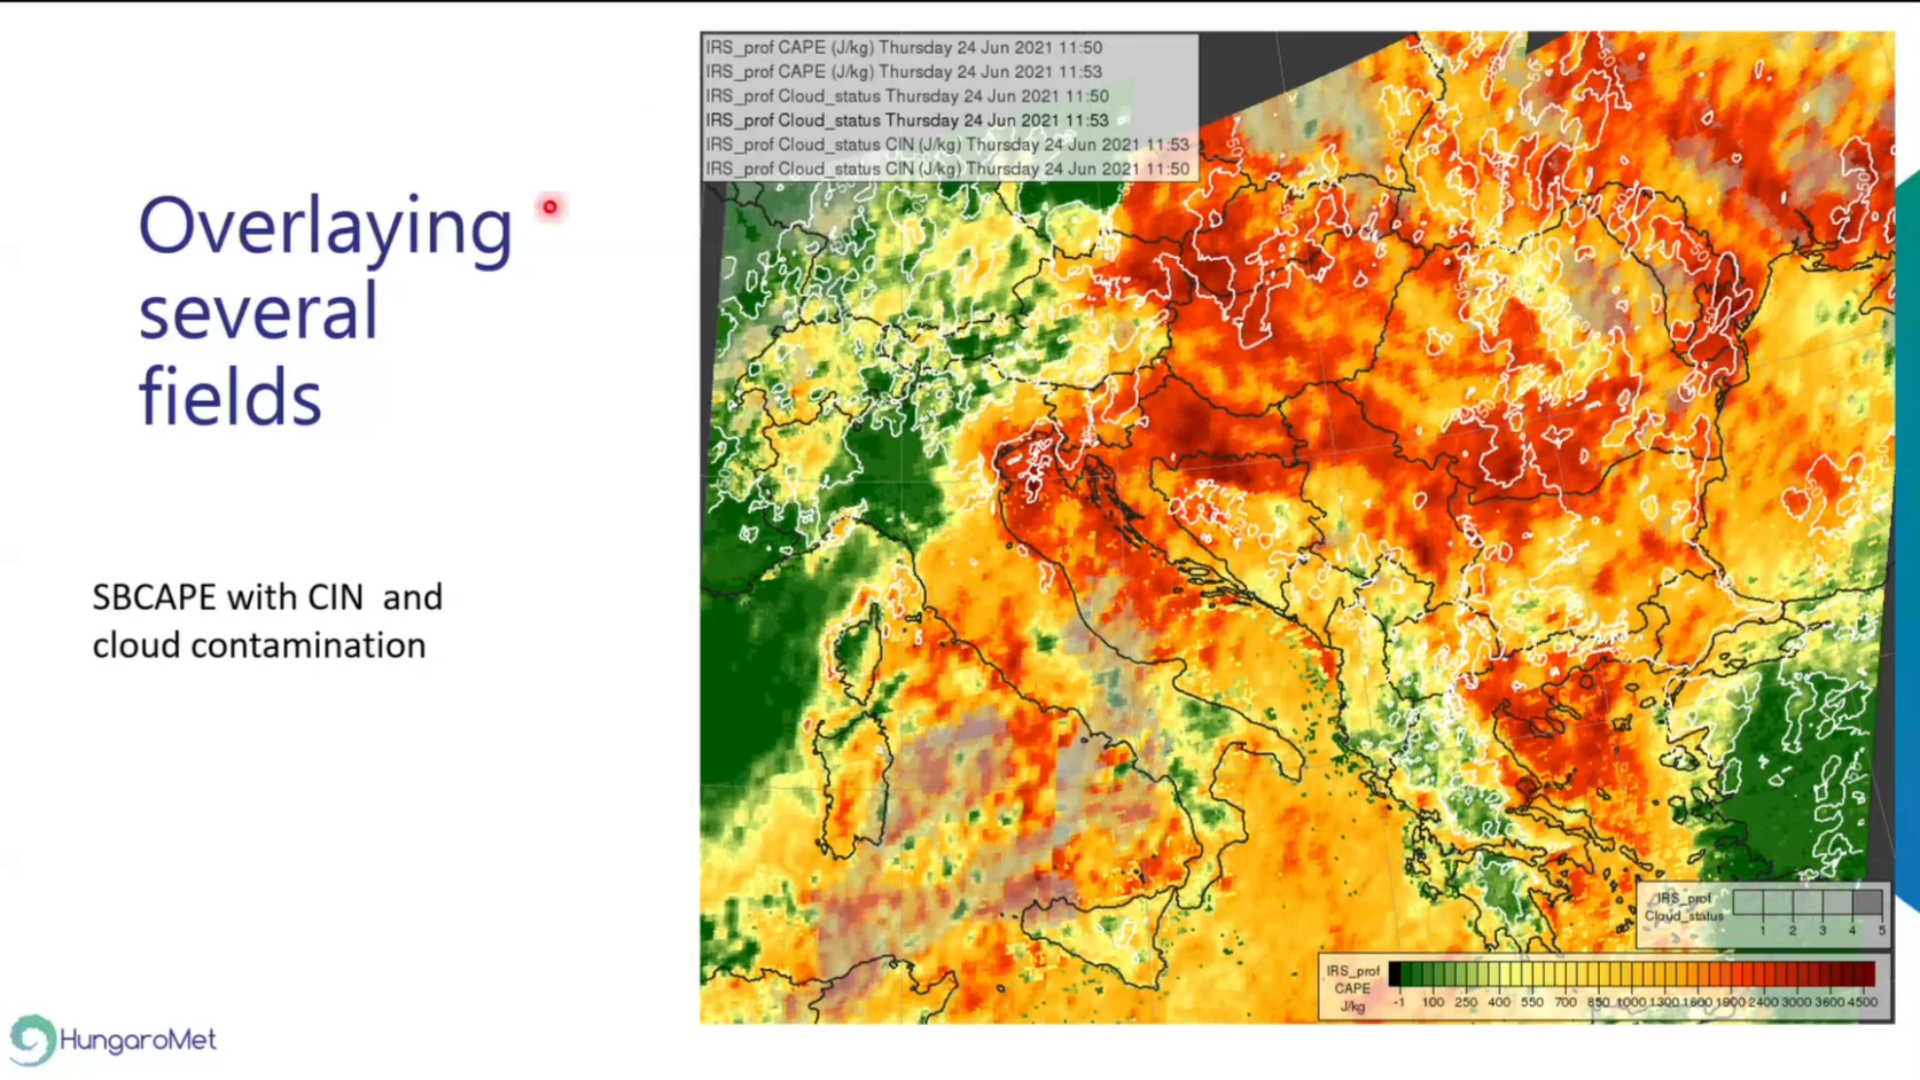This screenshot has height=1080, width=1920.
Task: Click the first Cloud_status legend box
Action: coord(1747,903)
